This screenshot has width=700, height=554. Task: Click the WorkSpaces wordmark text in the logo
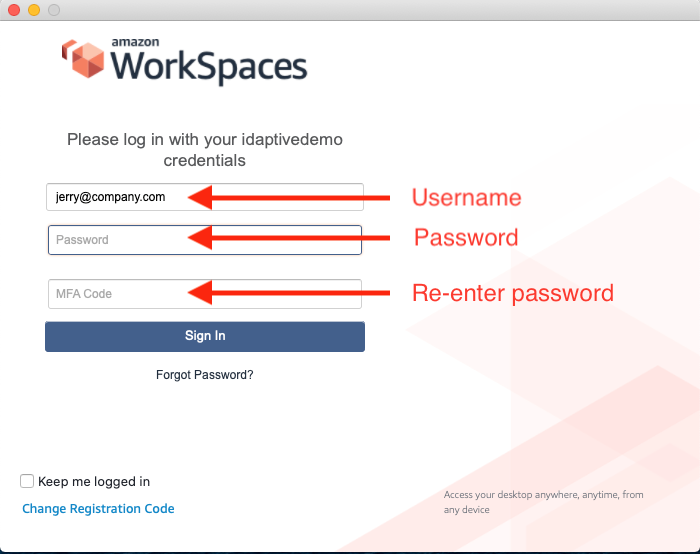click(x=208, y=67)
